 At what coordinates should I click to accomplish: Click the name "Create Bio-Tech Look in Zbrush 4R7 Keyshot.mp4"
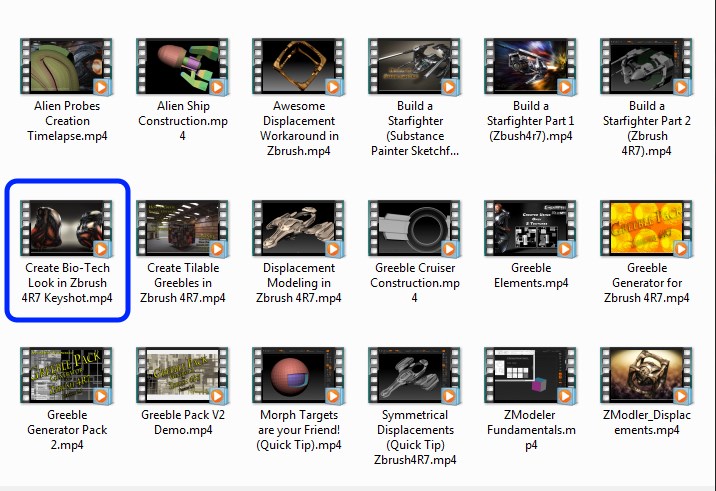click(67, 283)
